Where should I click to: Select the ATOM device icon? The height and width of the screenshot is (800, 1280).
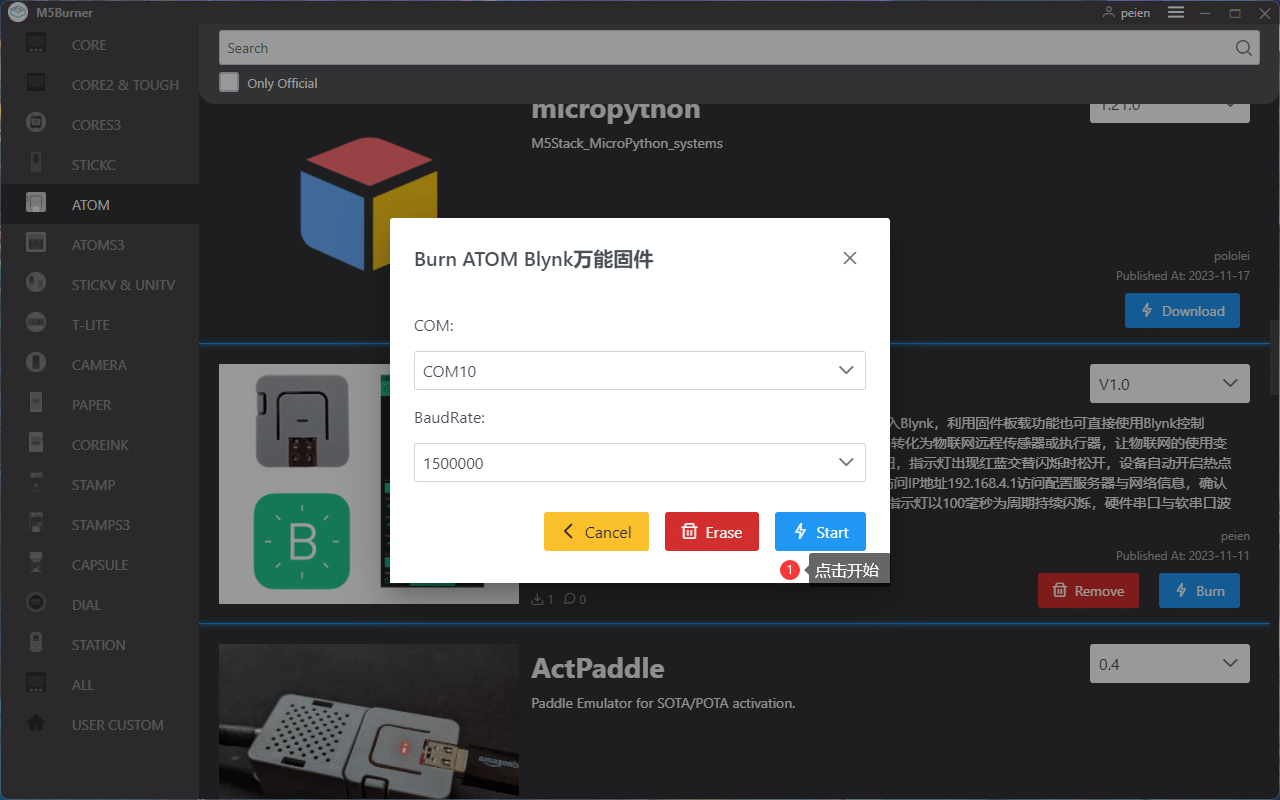[x=36, y=204]
